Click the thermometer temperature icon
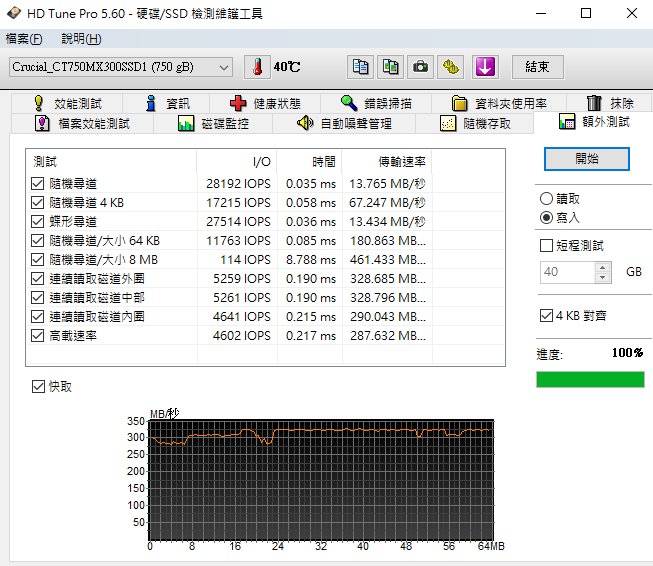The height and width of the screenshot is (566, 653). 256,67
